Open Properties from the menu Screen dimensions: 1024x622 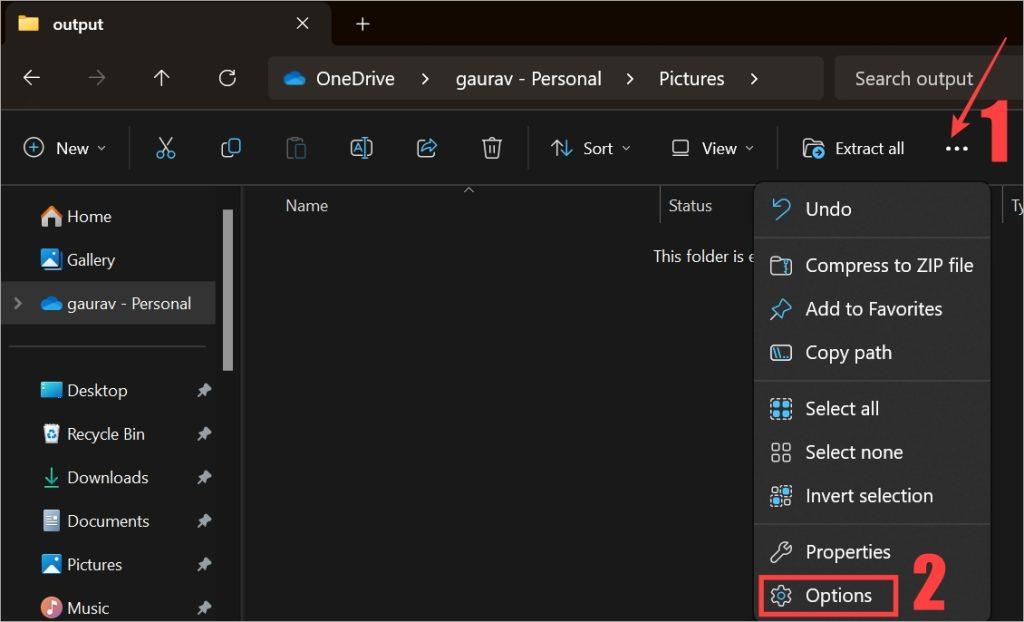point(872,552)
